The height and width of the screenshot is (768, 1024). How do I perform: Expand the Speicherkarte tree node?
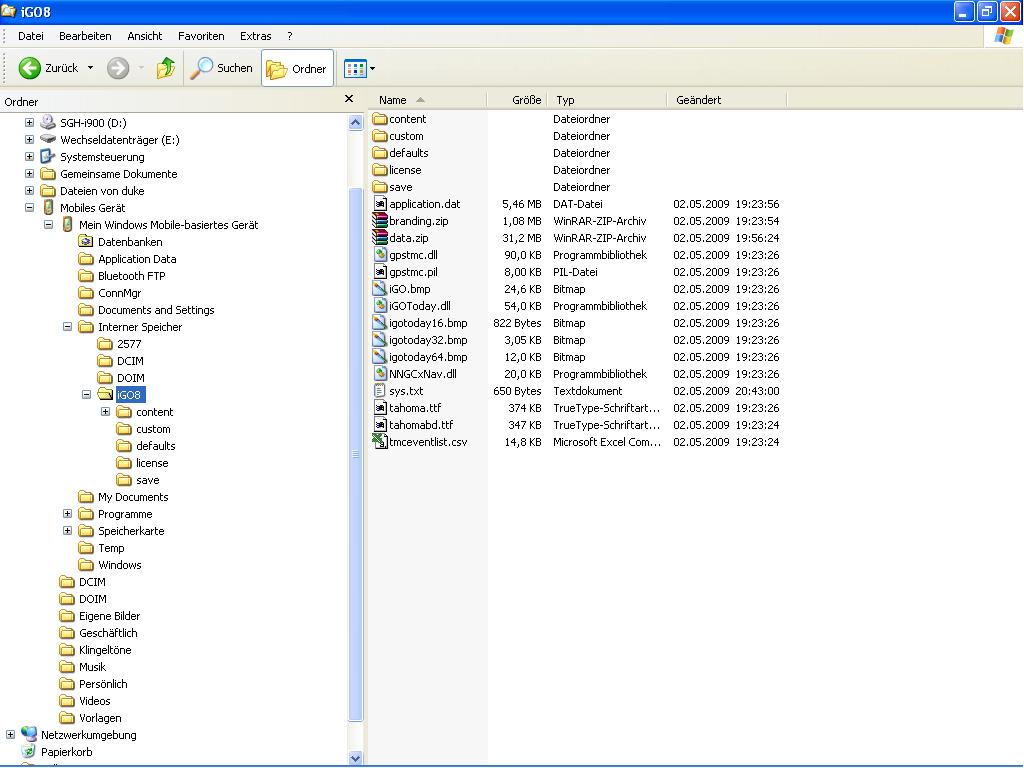click(67, 530)
